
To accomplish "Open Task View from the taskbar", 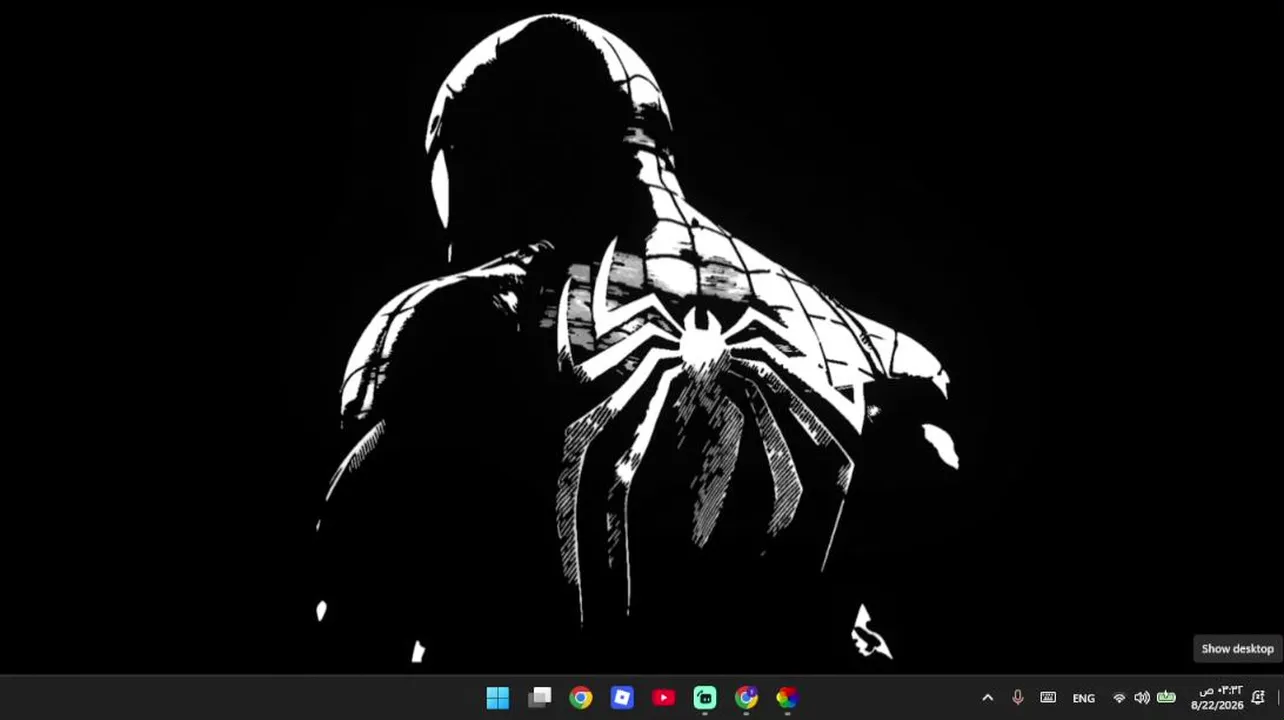I will pyautogui.click(x=540, y=697).
